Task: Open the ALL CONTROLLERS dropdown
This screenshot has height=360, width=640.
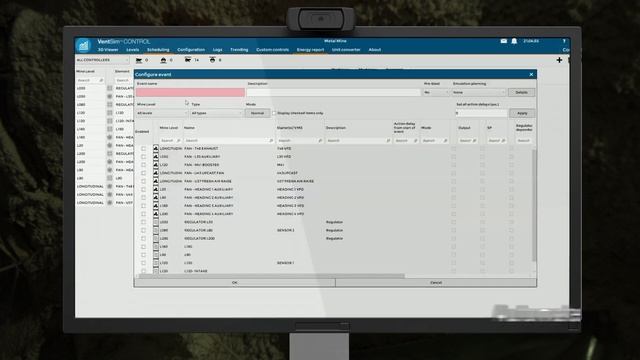Action: pos(102,60)
